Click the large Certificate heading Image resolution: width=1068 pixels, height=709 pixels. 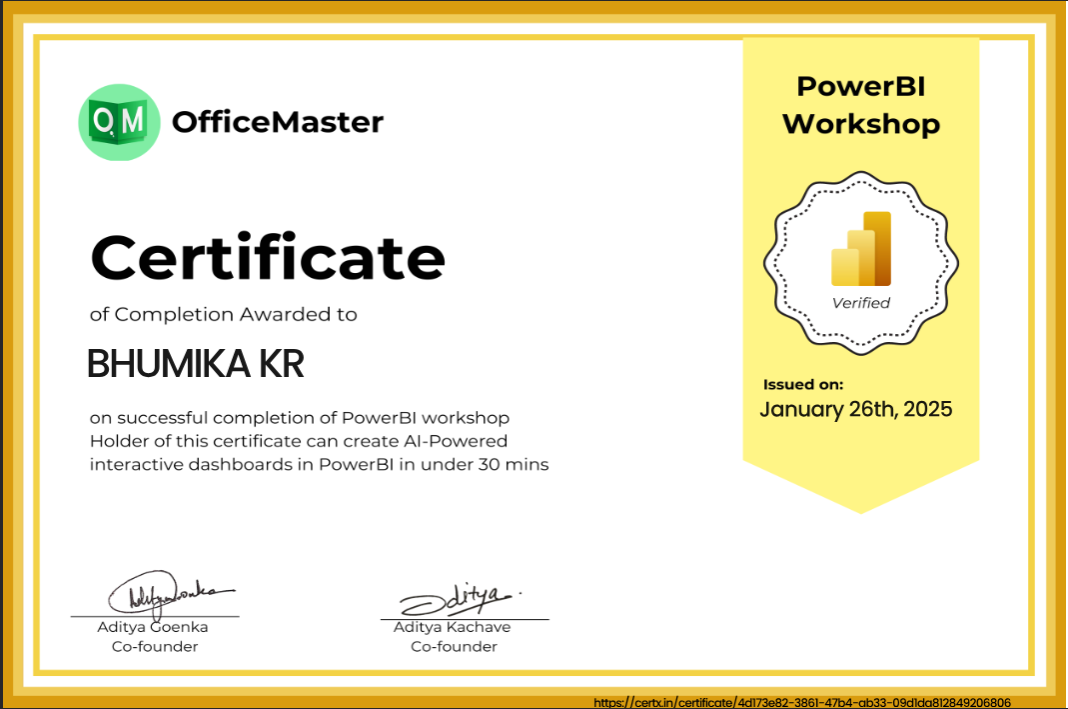coord(267,257)
